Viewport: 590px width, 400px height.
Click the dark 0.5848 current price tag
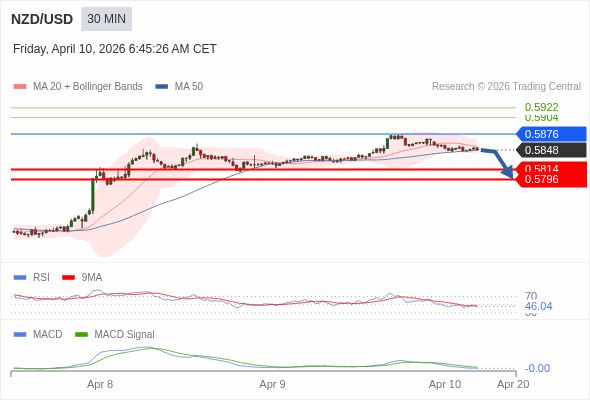point(551,150)
